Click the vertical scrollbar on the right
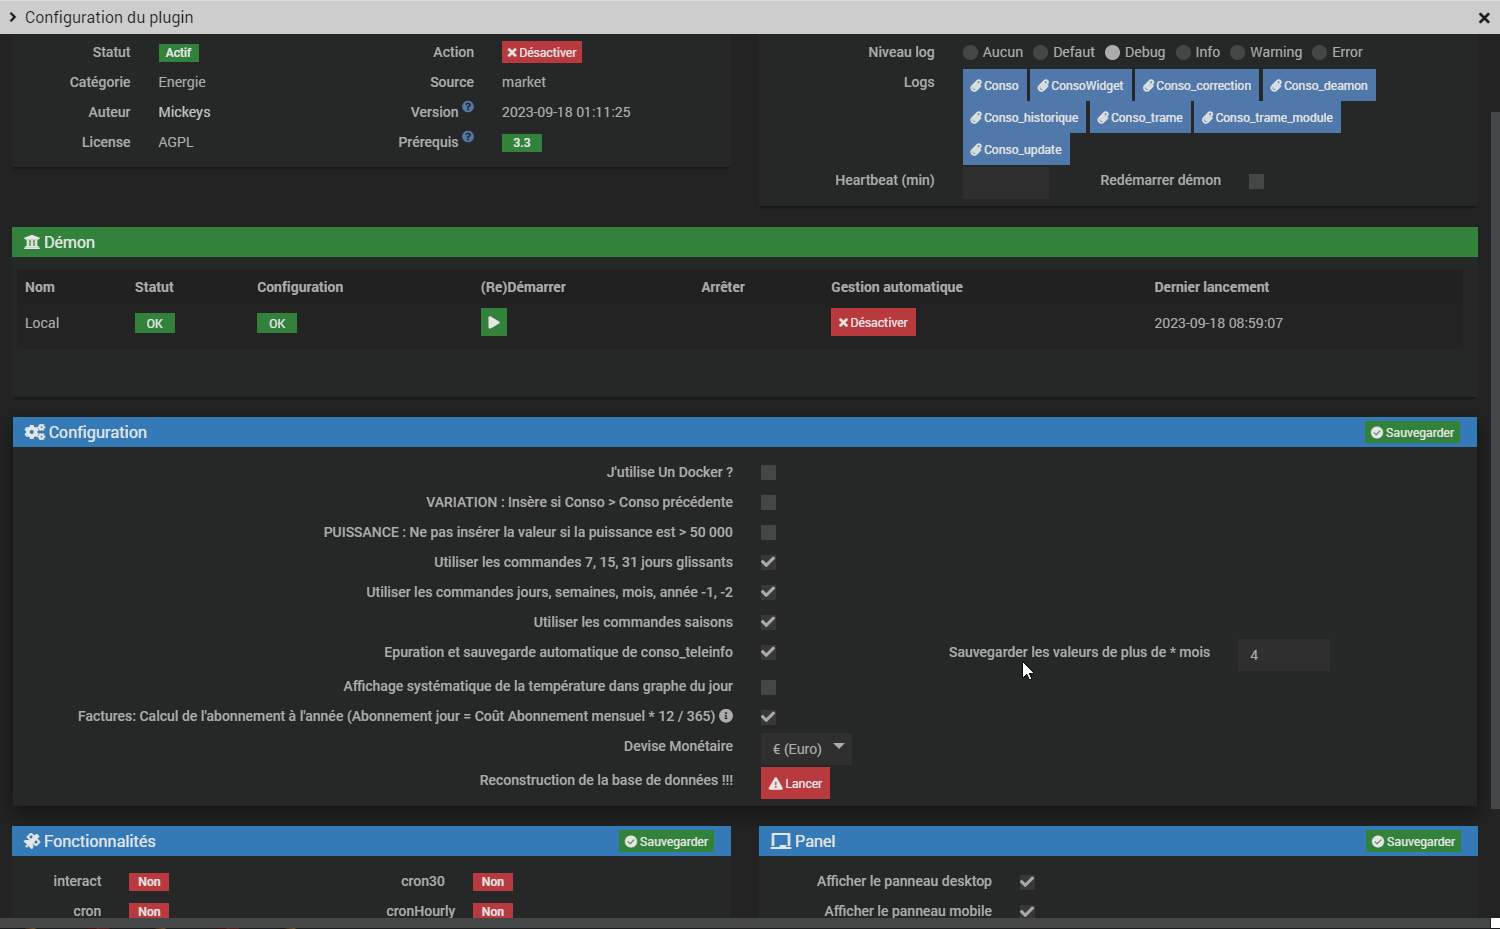Image resolution: width=1500 pixels, height=929 pixels. (1495, 460)
